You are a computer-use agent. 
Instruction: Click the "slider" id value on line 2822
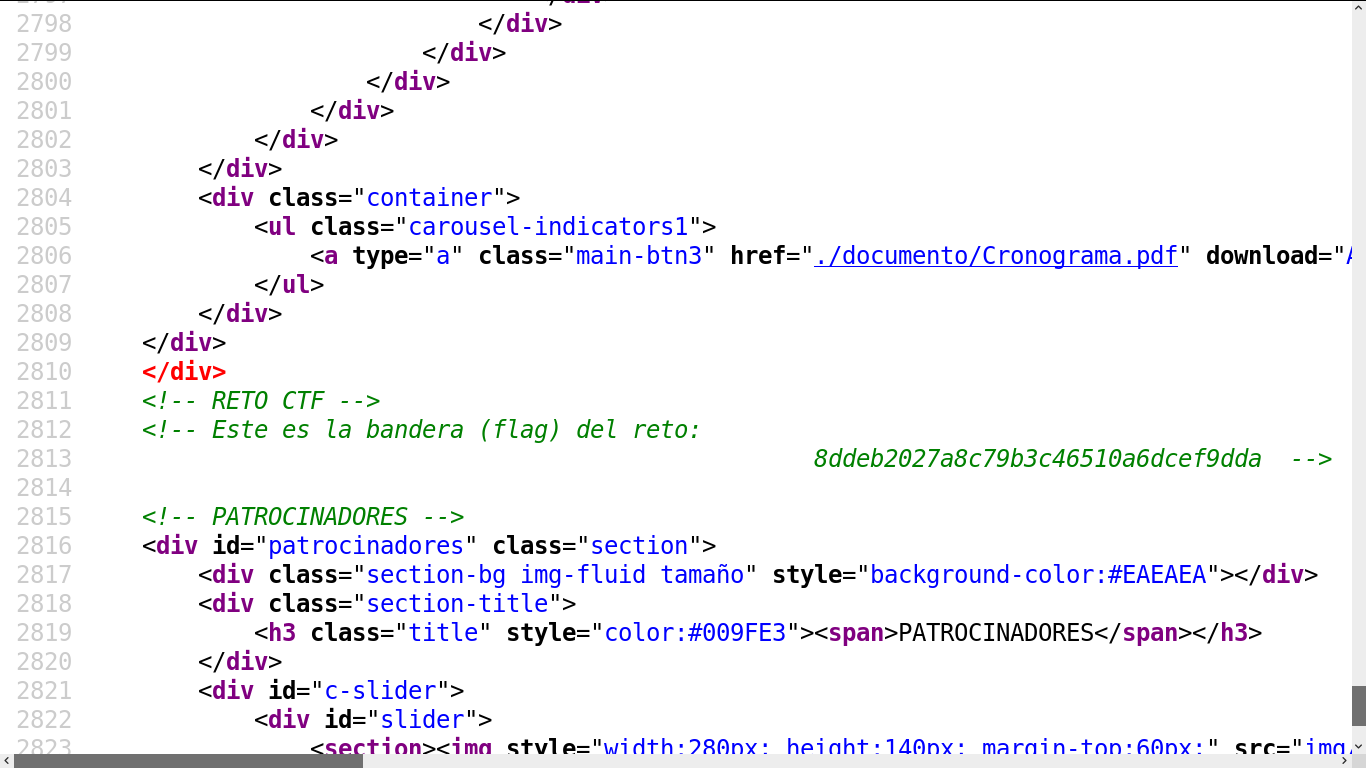point(422,720)
